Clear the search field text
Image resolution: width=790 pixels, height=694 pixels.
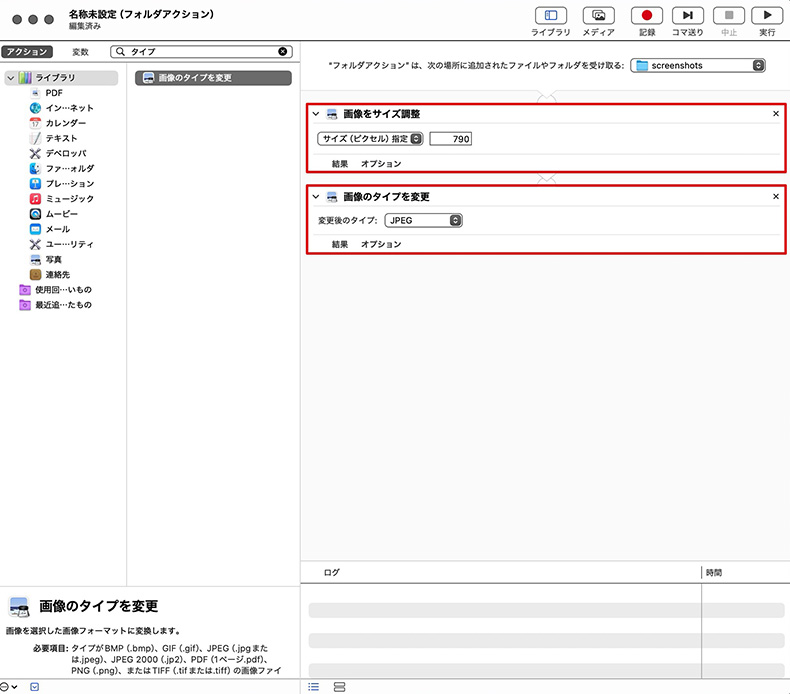pos(283,51)
